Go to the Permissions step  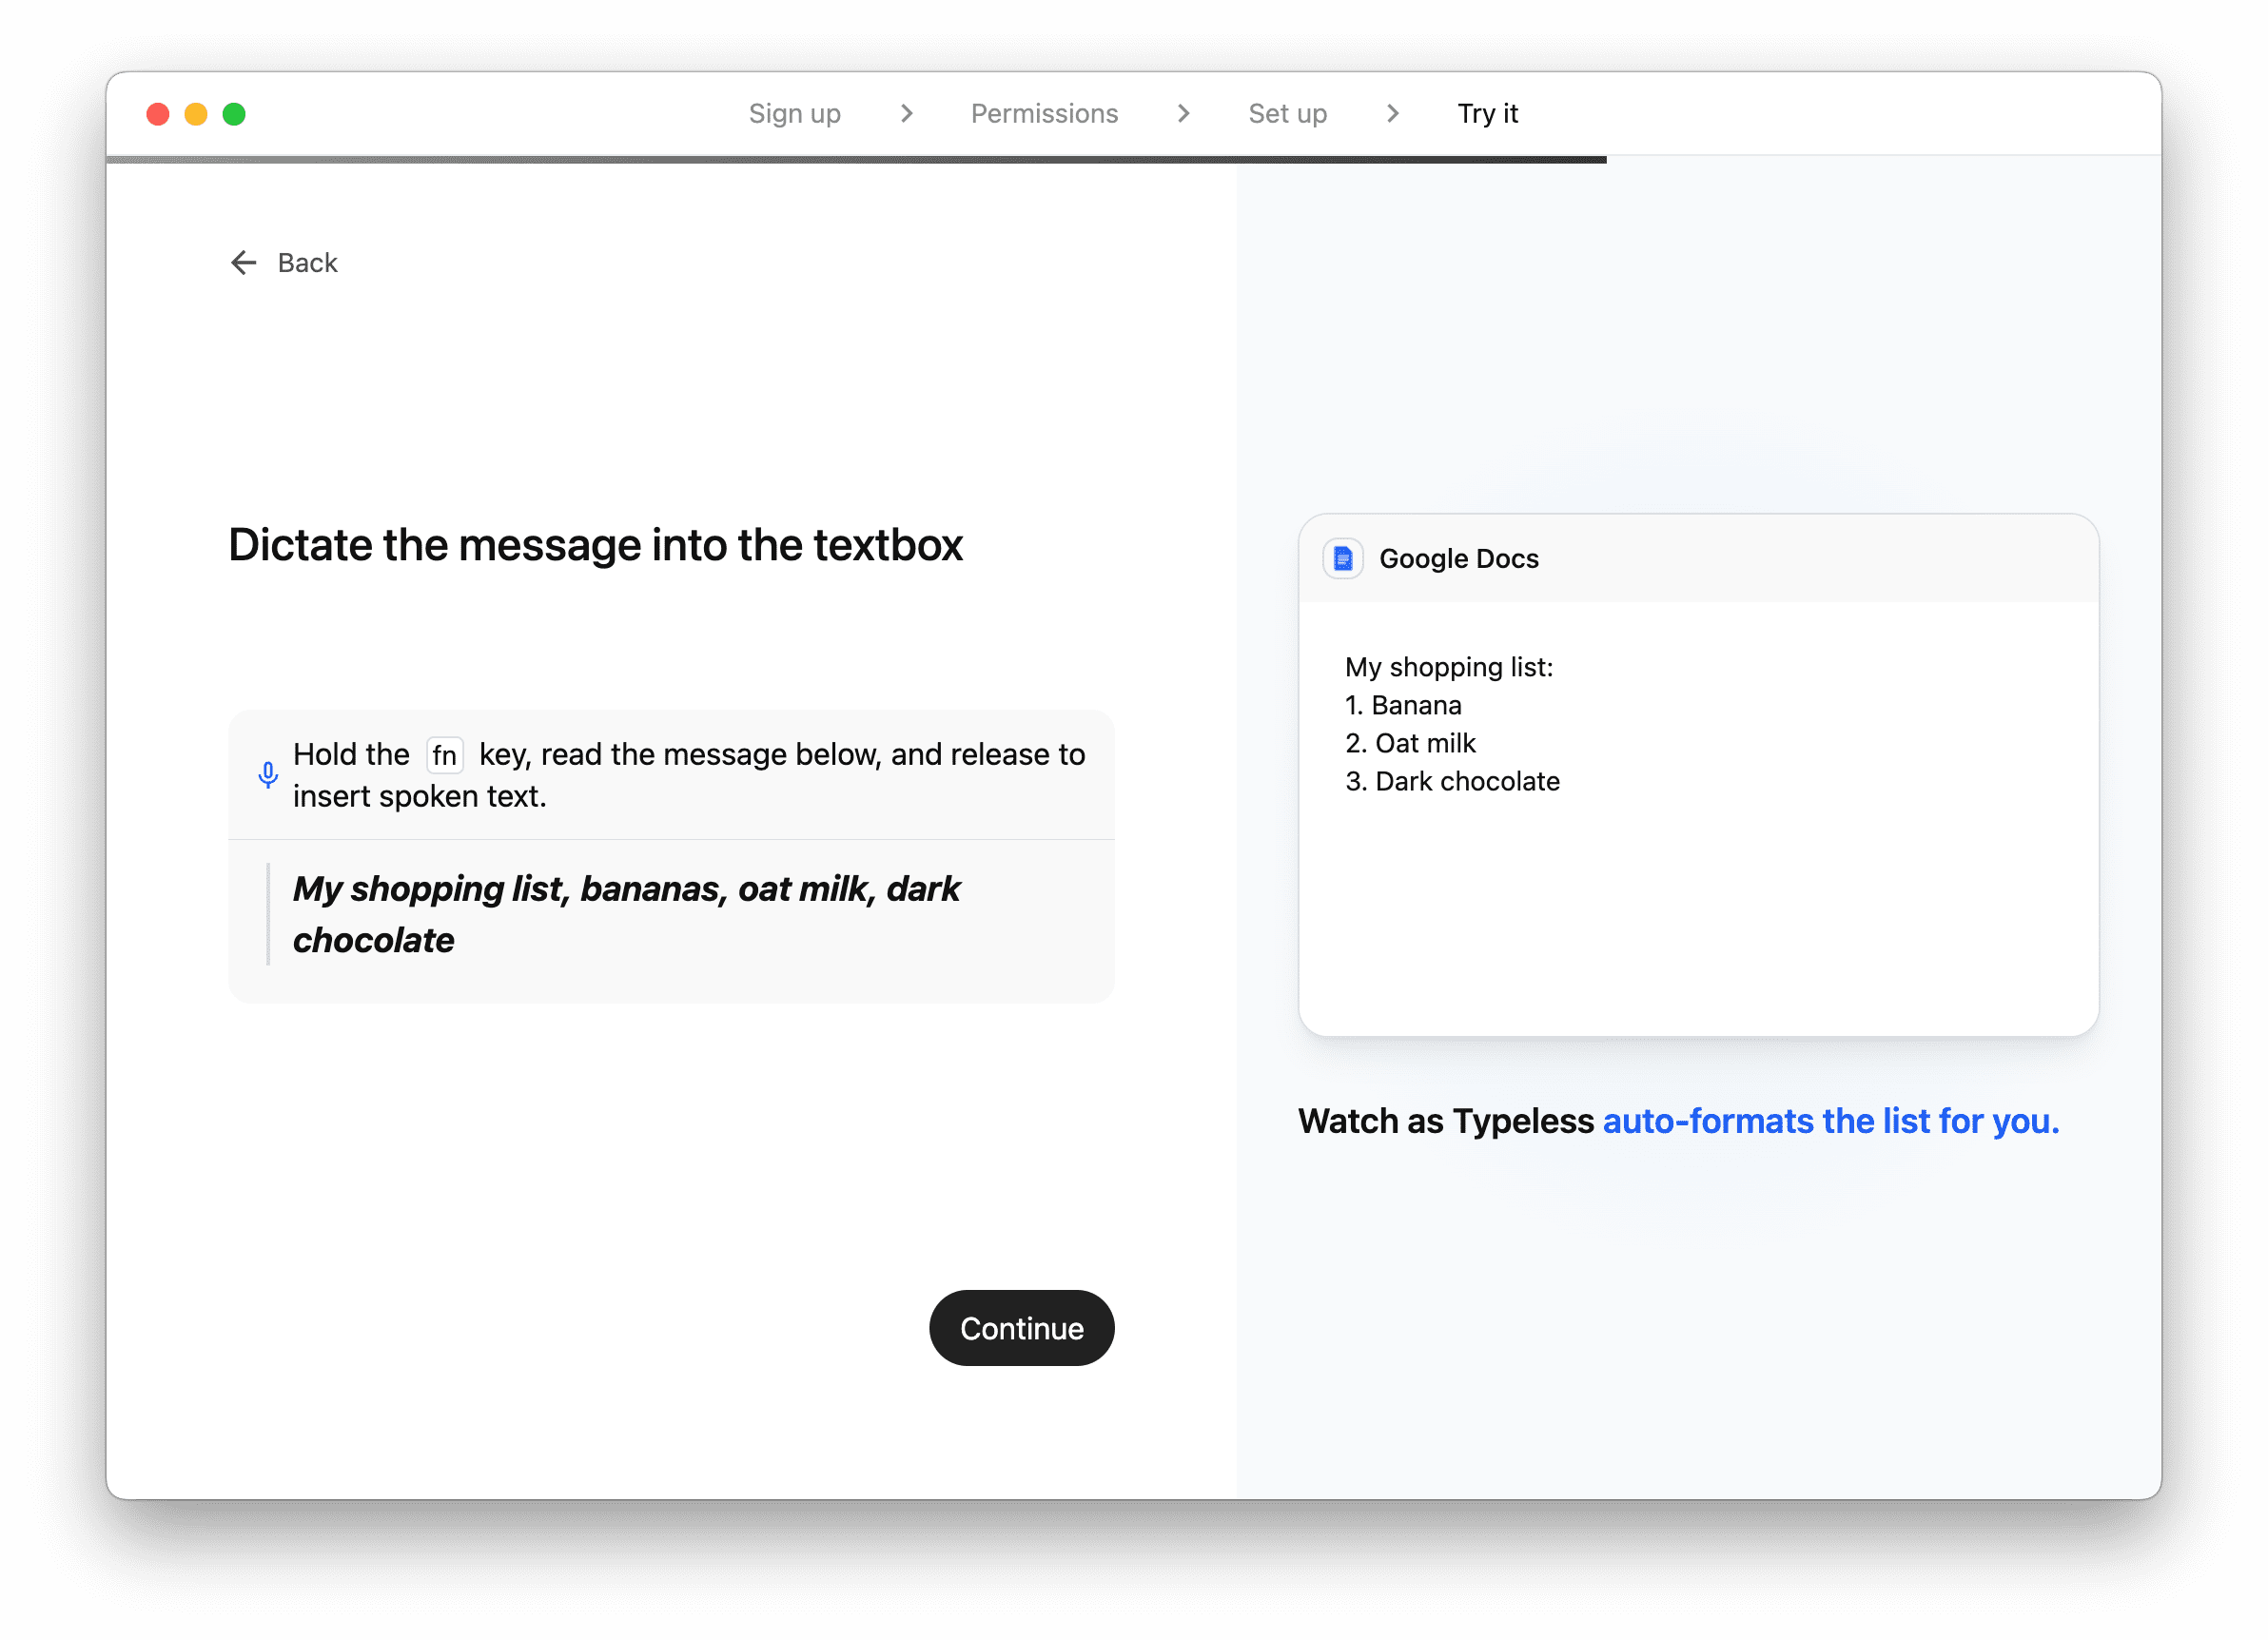[x=1044, y=114]
